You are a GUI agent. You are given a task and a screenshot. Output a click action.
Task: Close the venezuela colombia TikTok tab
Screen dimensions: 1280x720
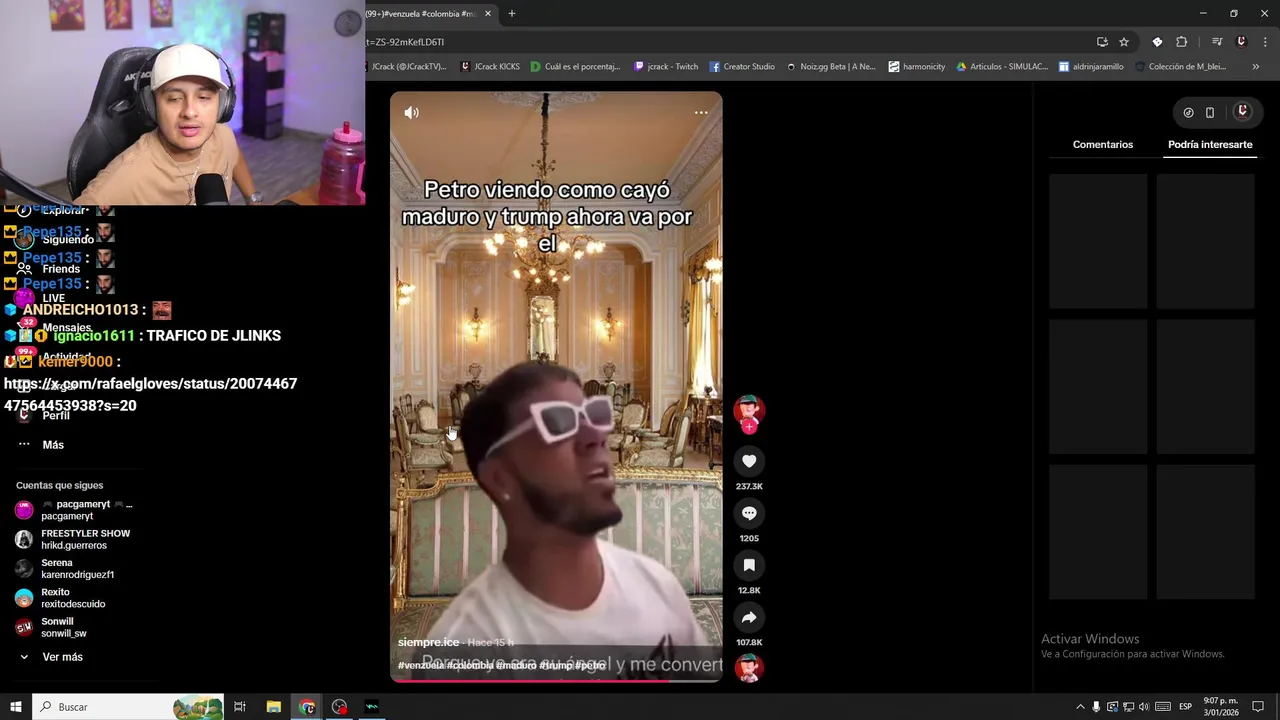488,14
